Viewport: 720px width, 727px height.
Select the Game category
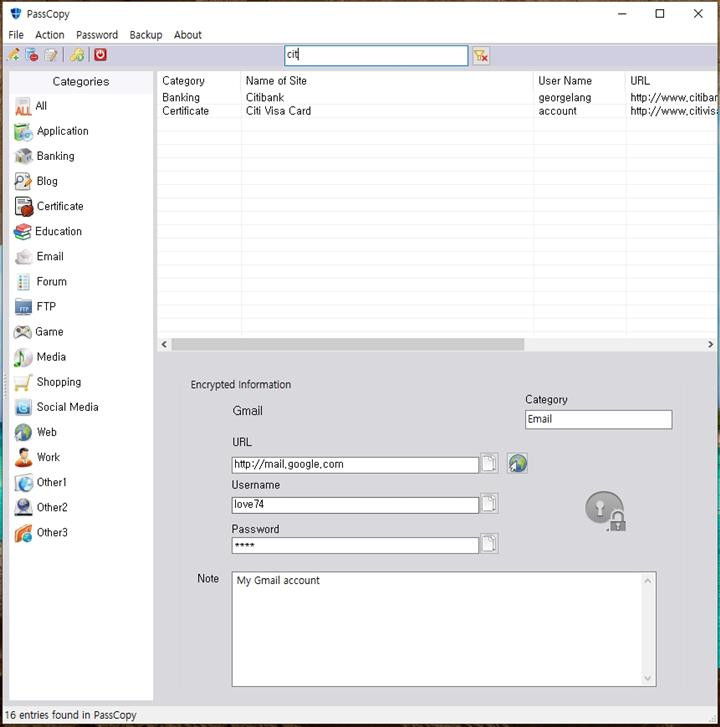coord(38,332)
